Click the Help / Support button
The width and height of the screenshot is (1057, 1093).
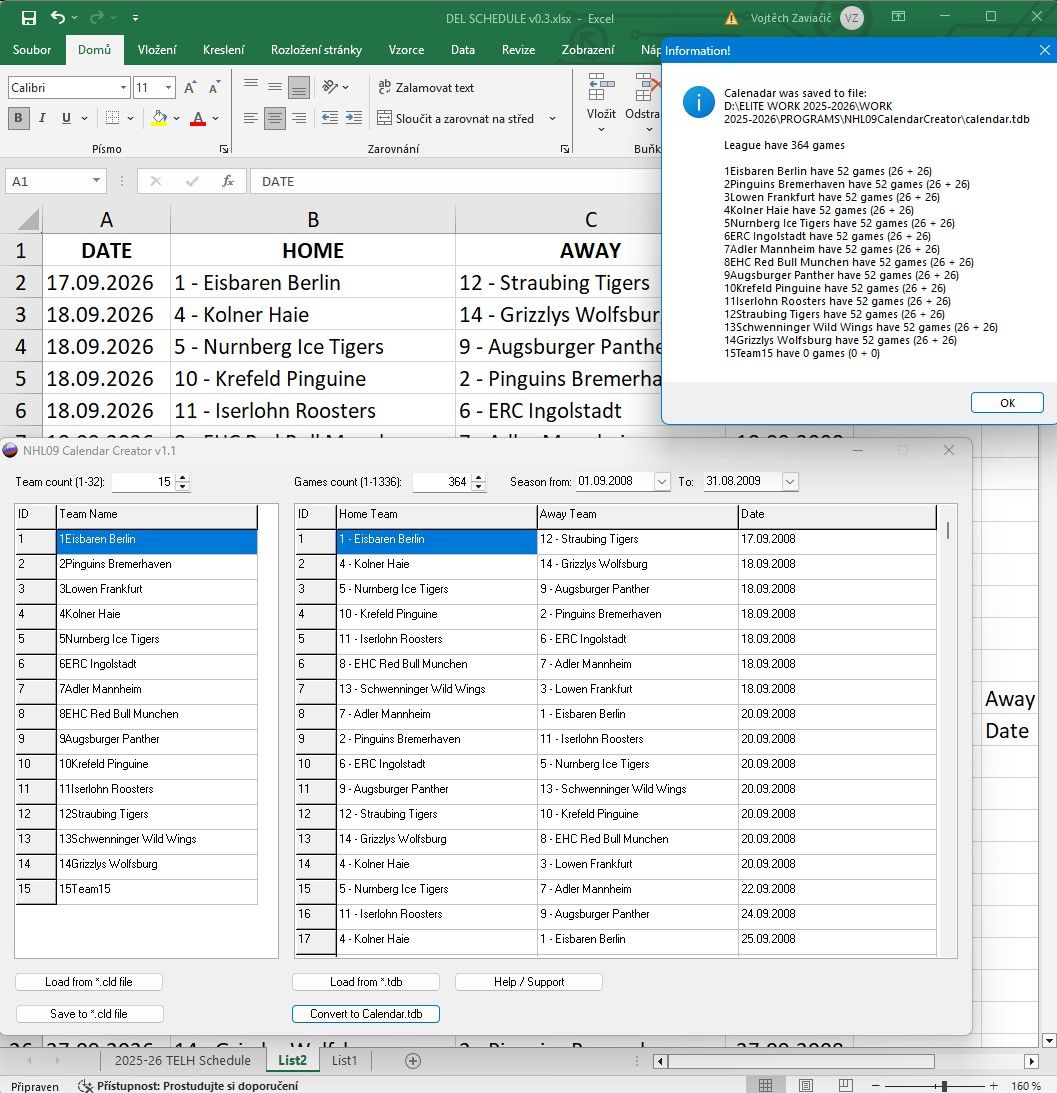pos(528,981)
